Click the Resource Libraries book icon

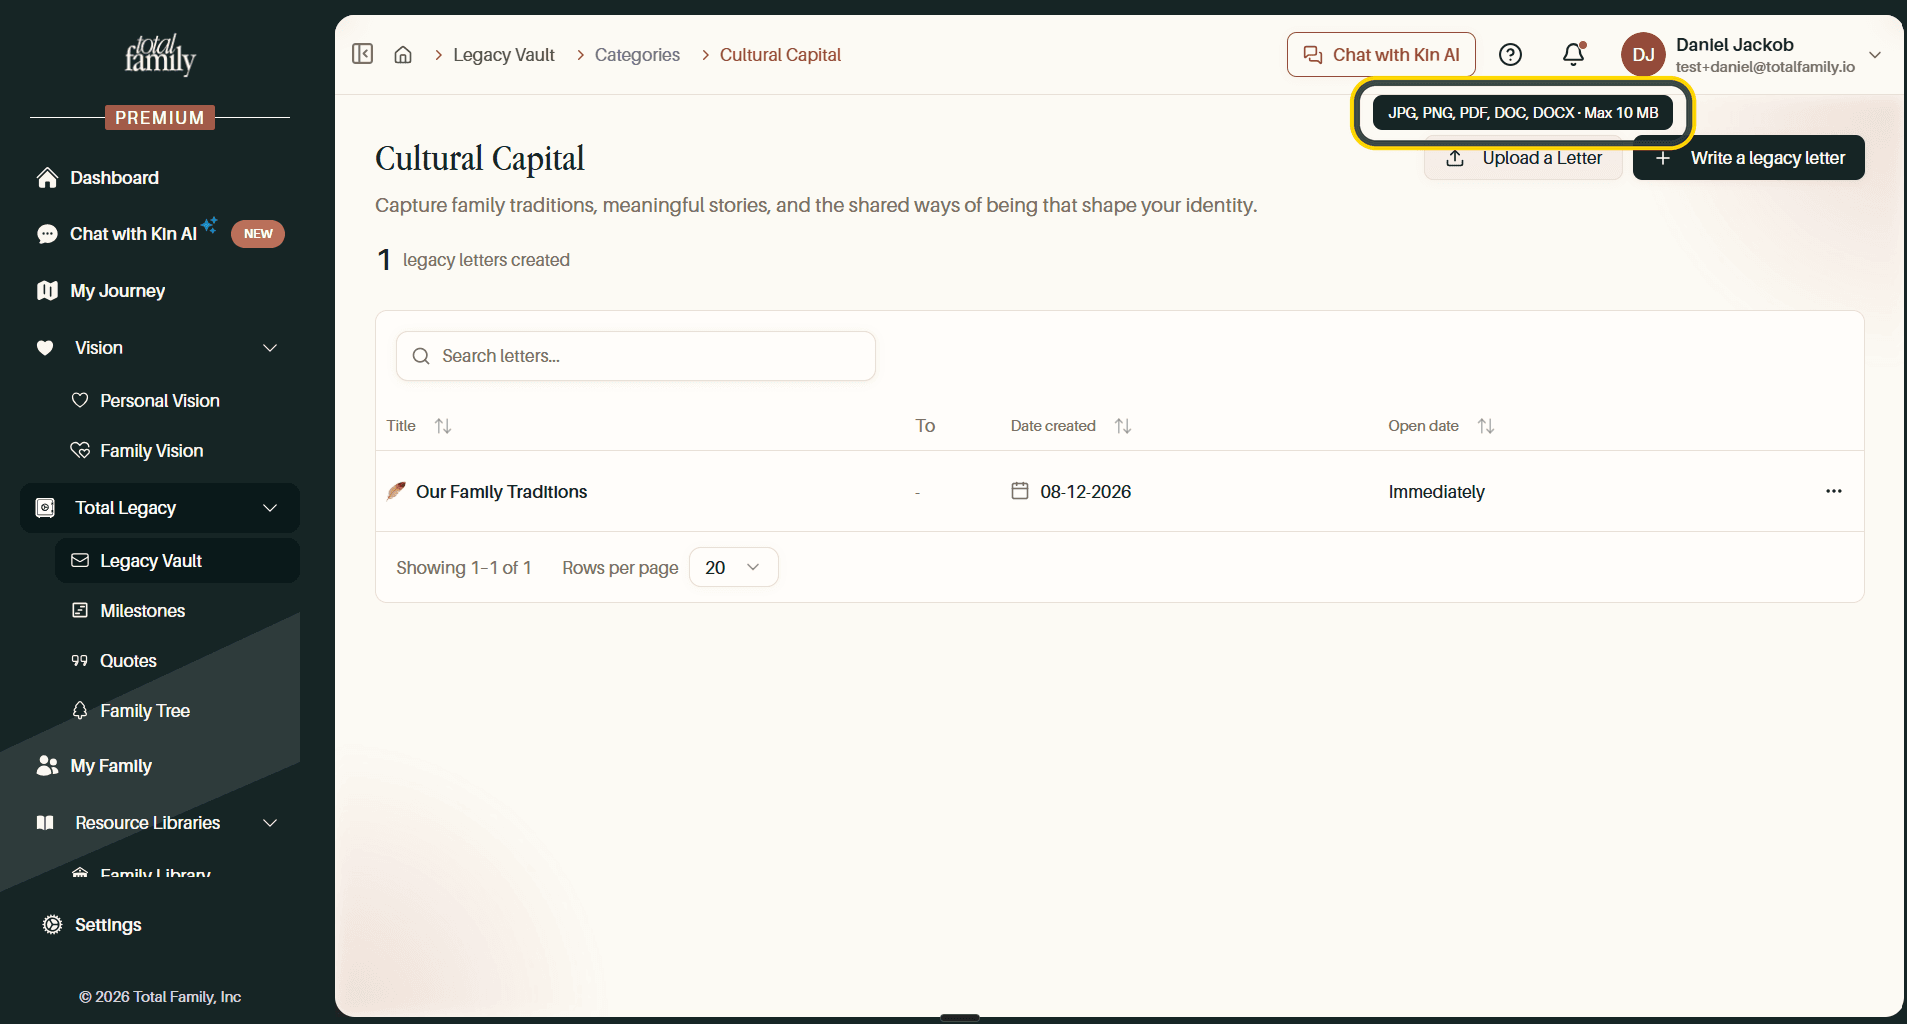coord(45,823)
